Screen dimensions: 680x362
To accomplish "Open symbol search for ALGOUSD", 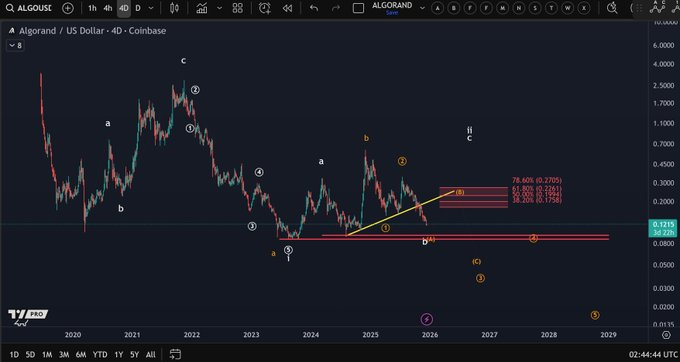I will (29, 8).
